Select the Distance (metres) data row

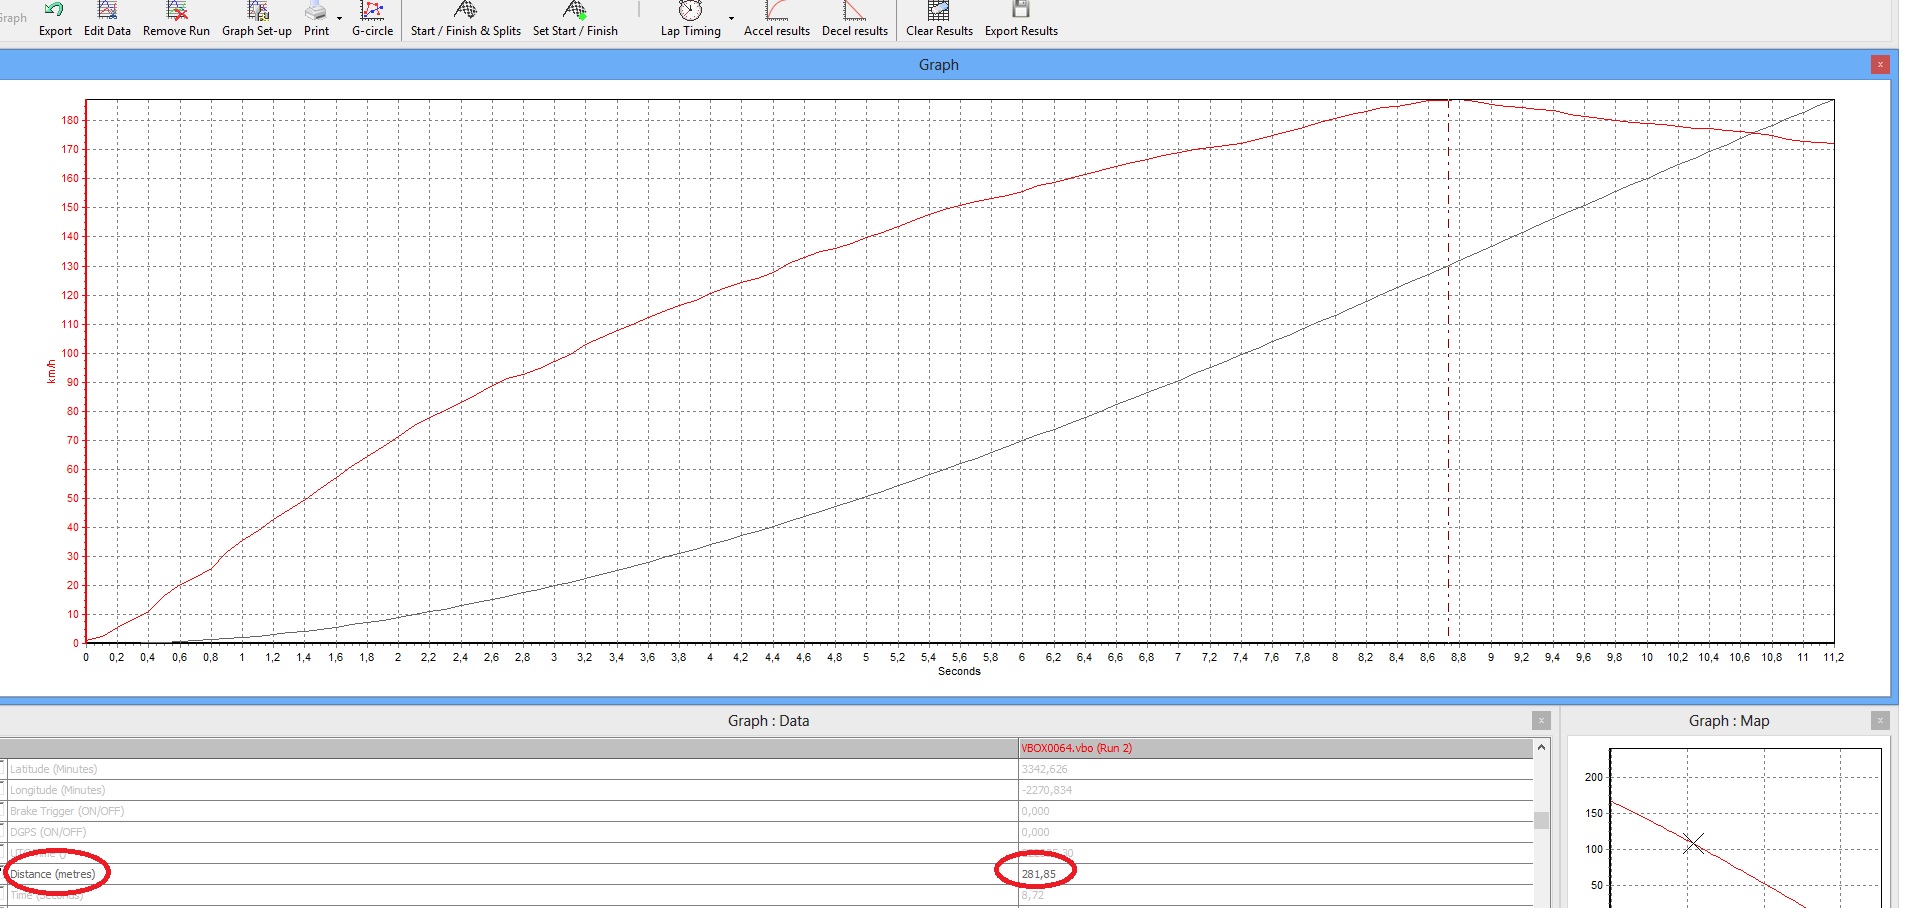(x=53, y=874)
